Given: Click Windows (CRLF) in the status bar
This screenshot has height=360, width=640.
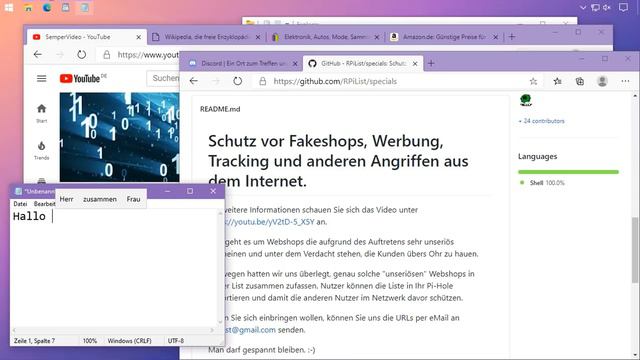Looking at the screenshot, I should (129, 340).
